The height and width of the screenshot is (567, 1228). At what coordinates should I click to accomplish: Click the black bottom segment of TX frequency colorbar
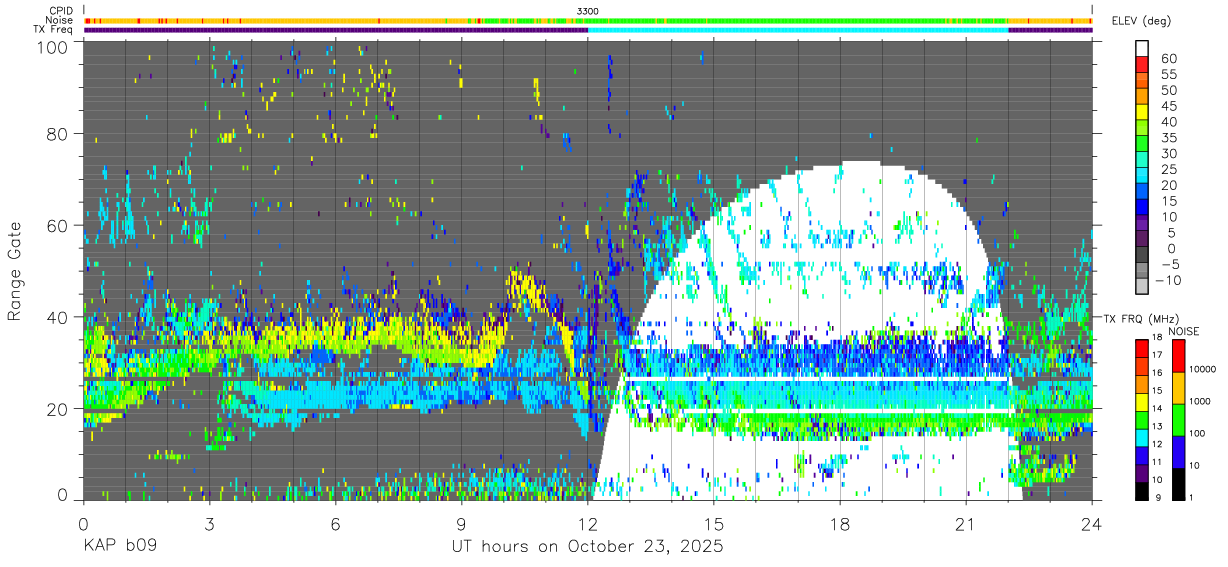pyautogui.click(x=1142, y=490)
